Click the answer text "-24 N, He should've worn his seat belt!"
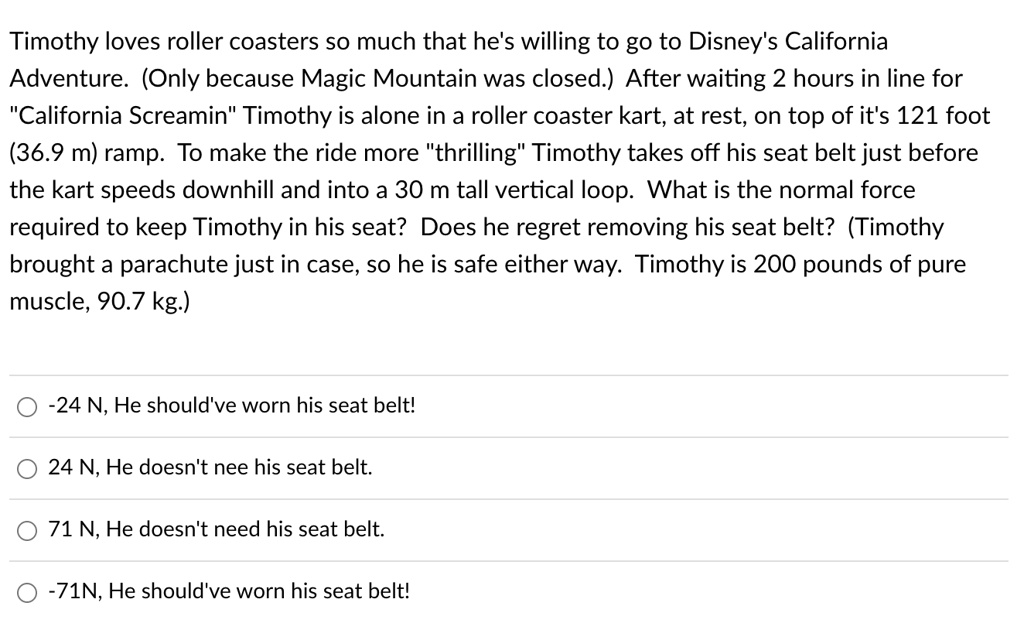Image resolution: width=1024 pixels, height=630 pixels. pos(232,405)
